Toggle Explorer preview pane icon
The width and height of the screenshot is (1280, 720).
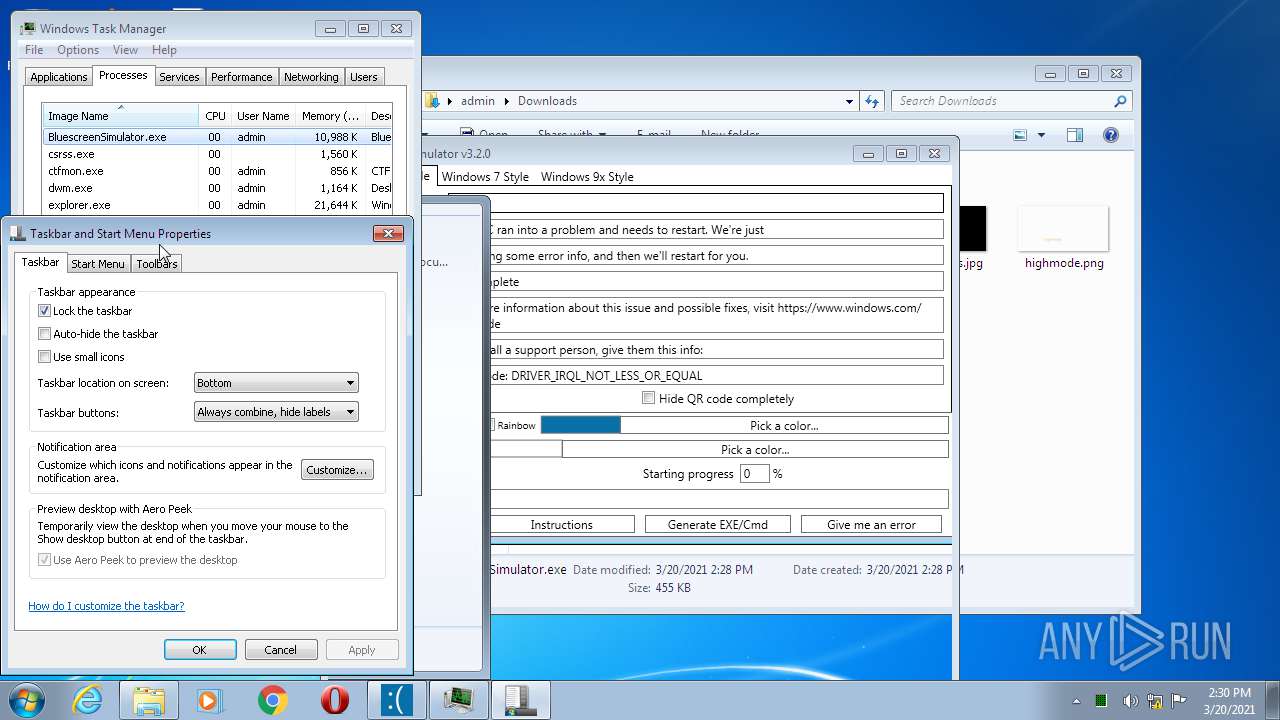[x=1074, y=135]
